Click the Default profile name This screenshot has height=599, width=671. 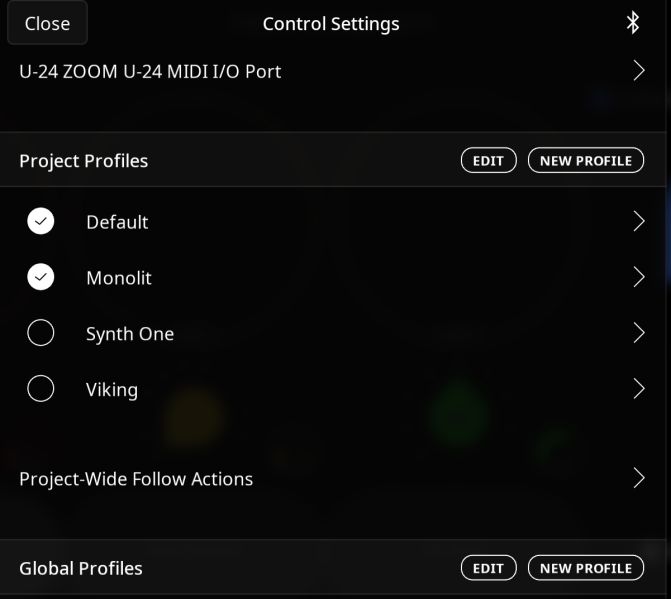point(117,222)
